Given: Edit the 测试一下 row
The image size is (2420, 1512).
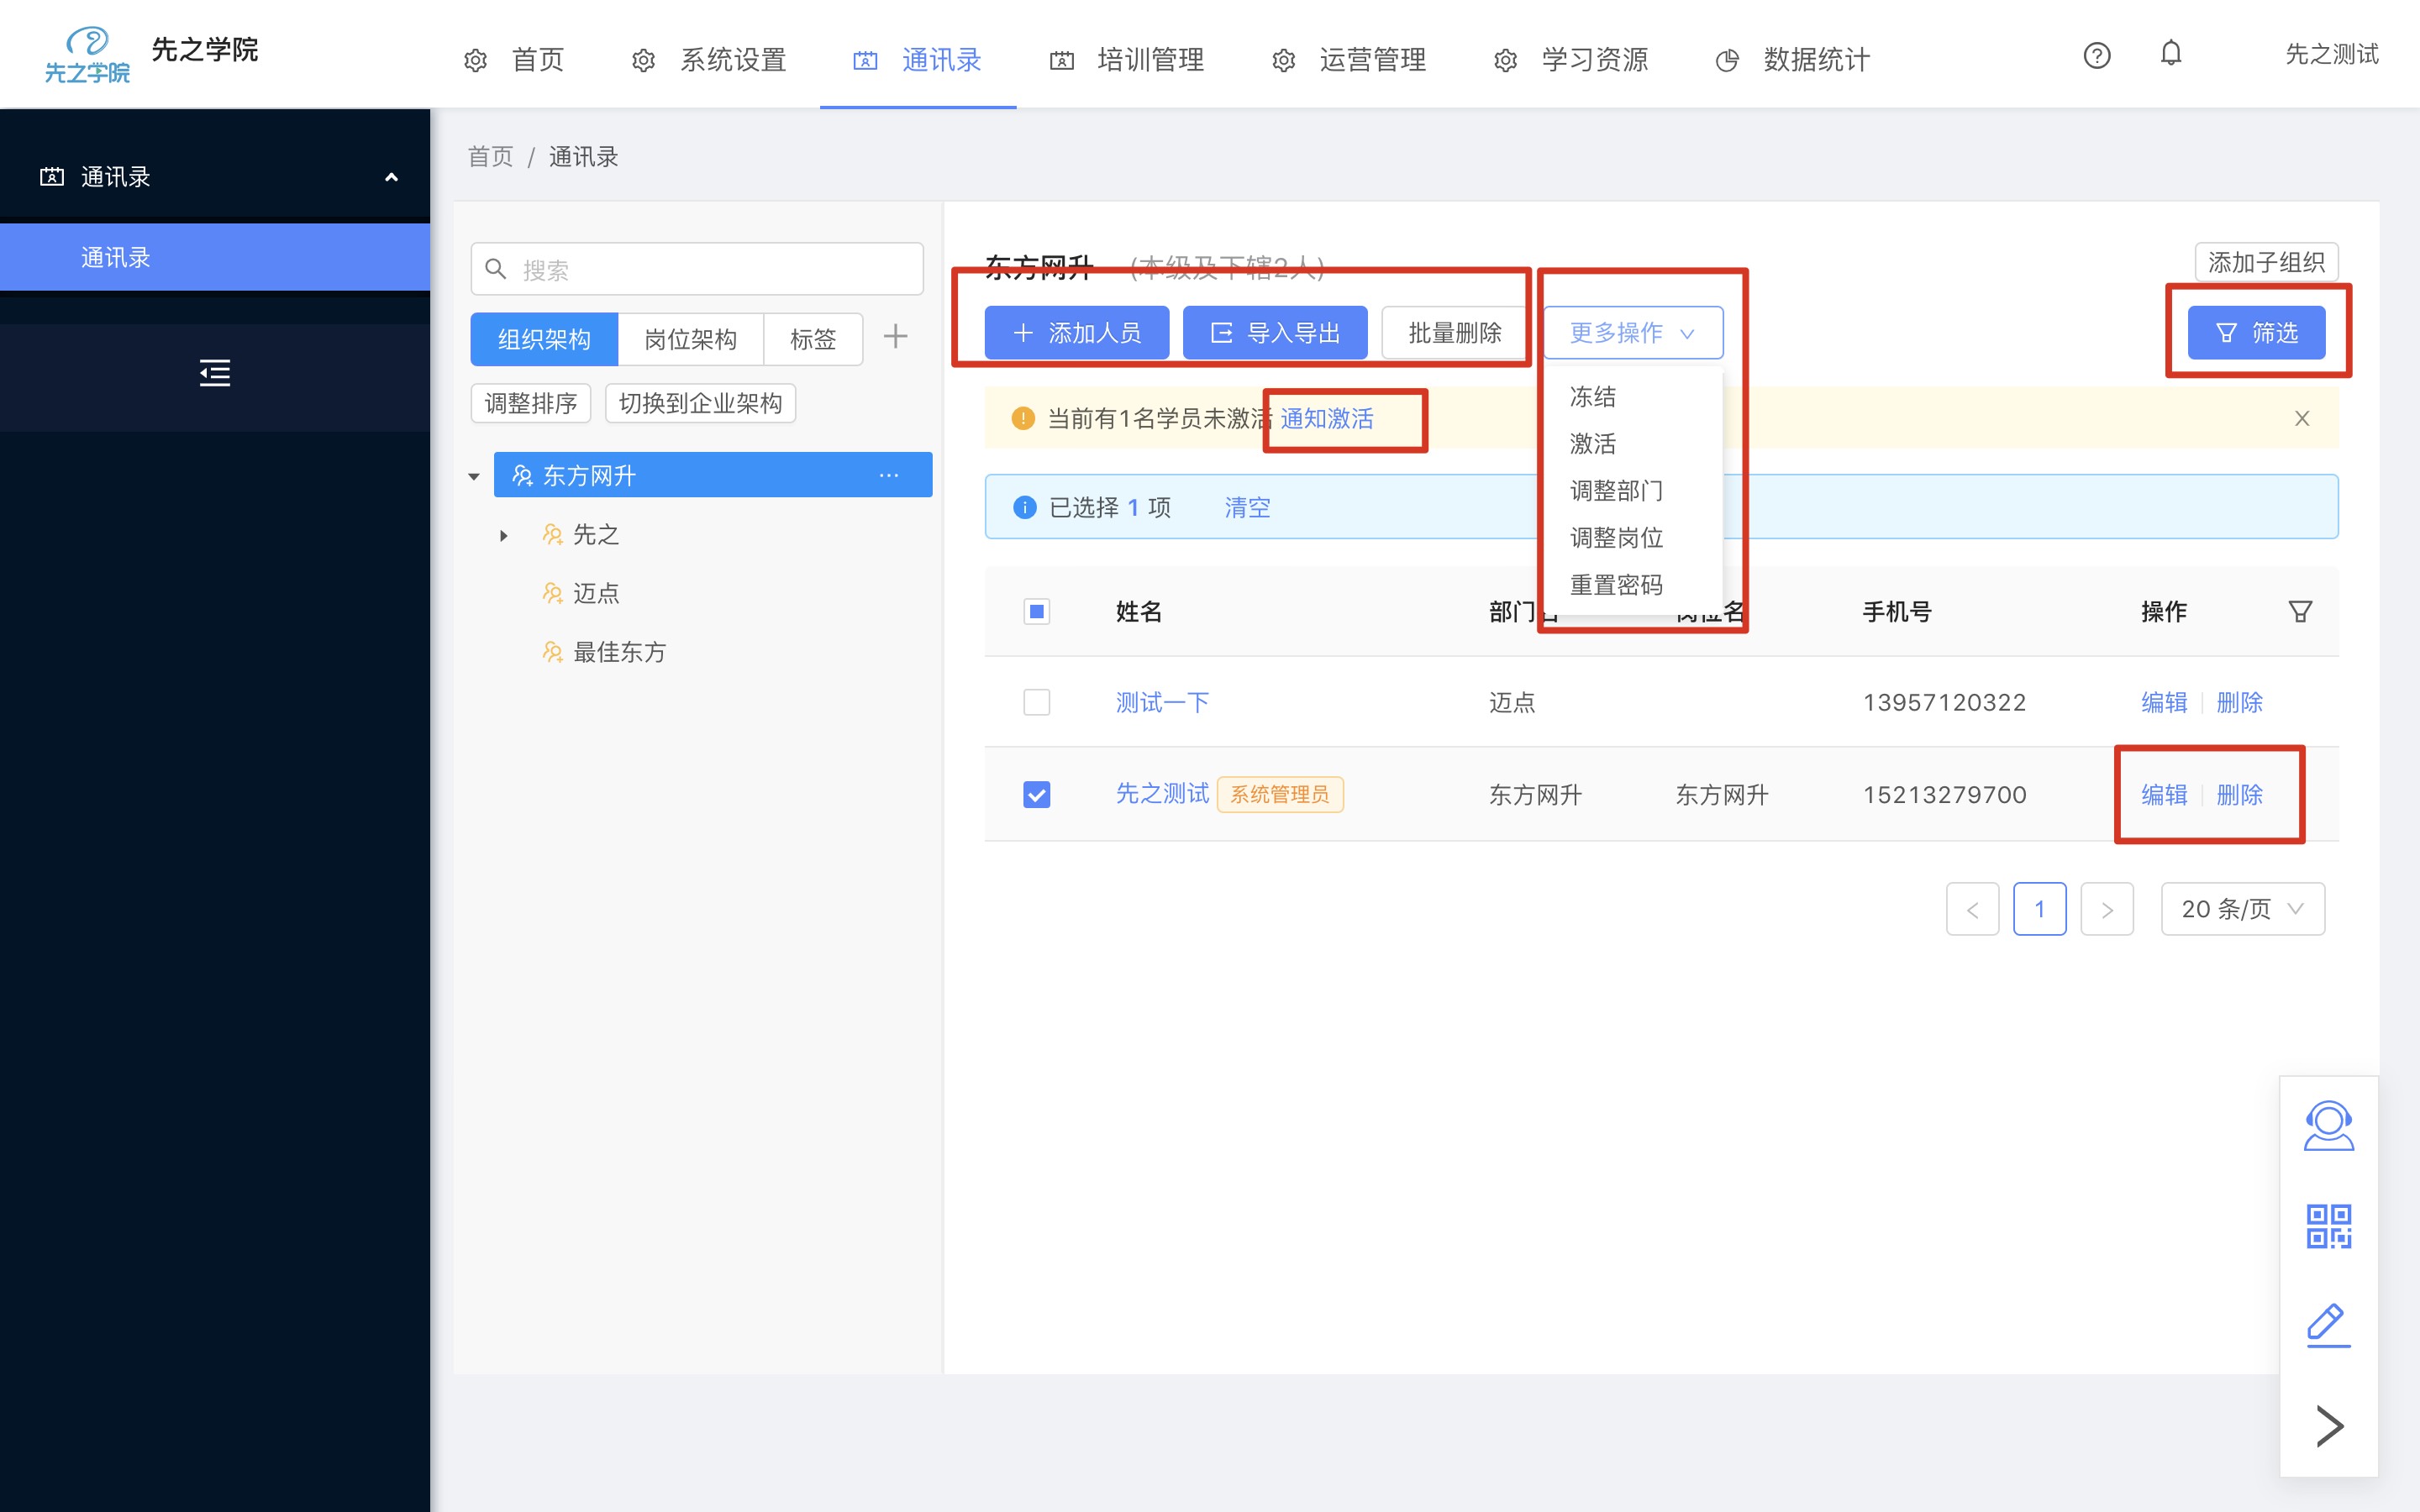Looking at the screenshot, I should point(2164,702).
